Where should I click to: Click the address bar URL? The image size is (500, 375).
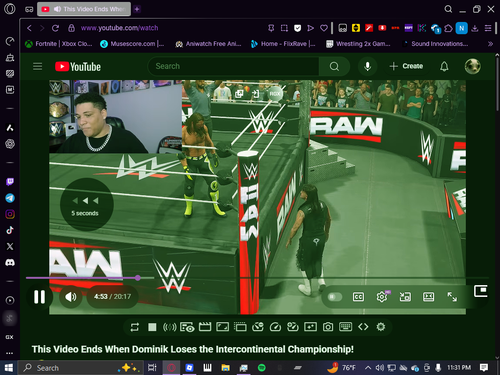point(119,28)
